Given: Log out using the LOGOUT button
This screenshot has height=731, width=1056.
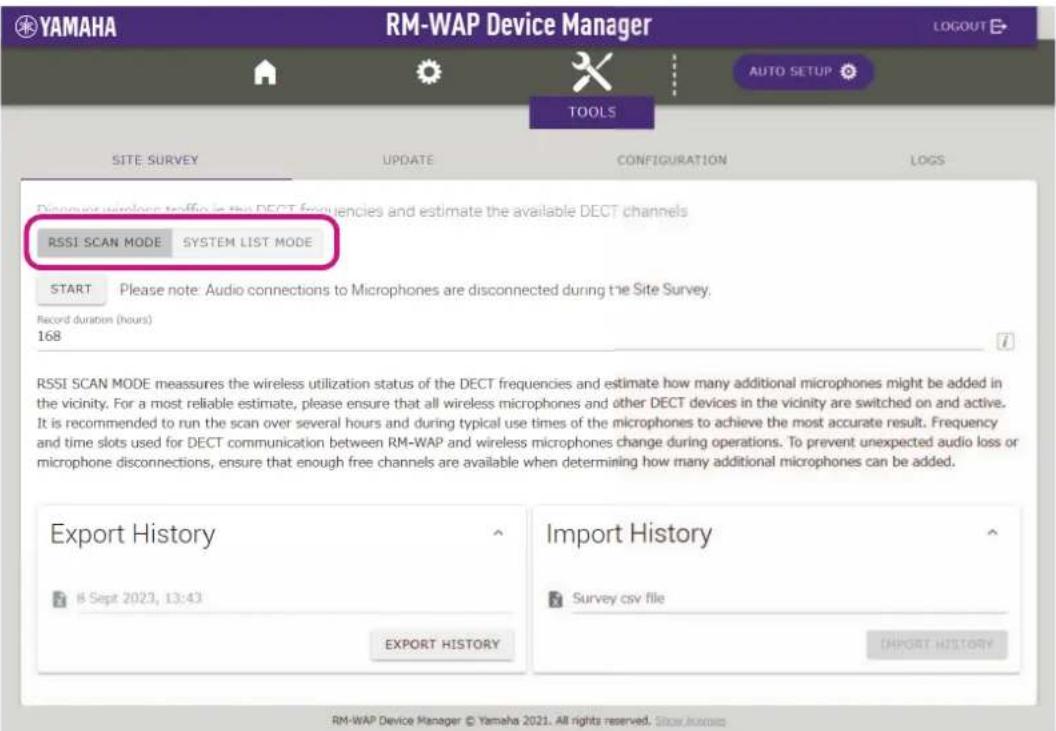Looking at the screenshot, I should [x=970, y=26].
